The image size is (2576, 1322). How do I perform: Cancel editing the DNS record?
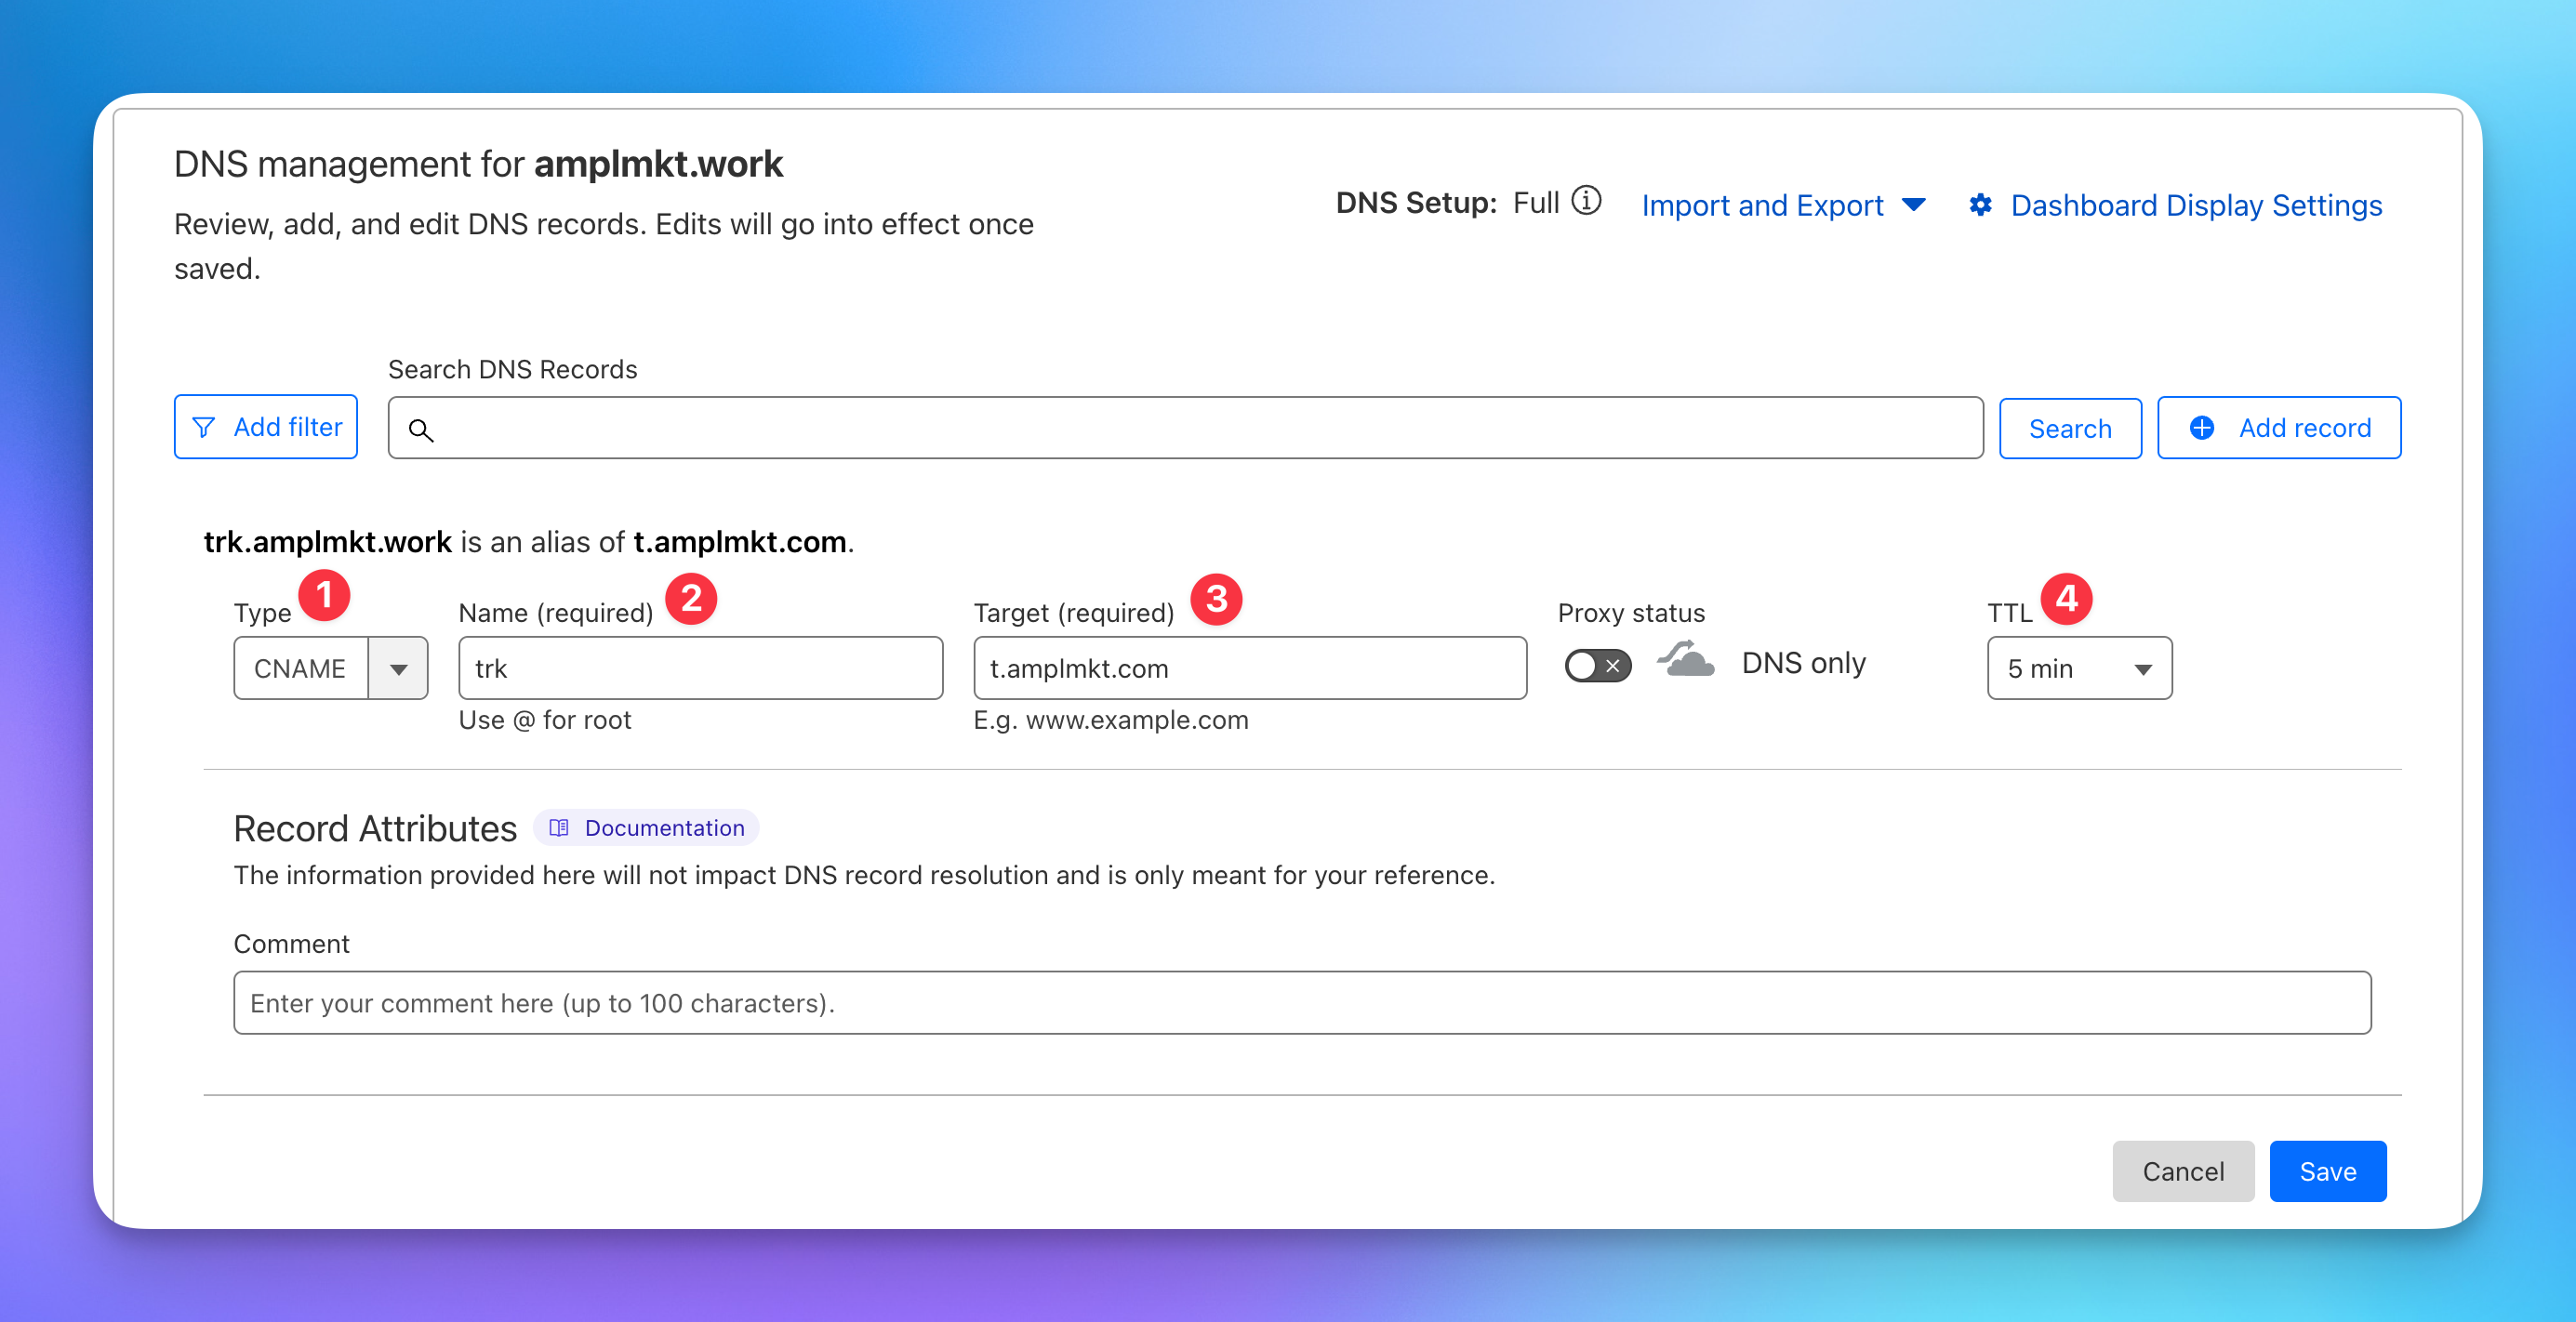coord(2182,1171)
